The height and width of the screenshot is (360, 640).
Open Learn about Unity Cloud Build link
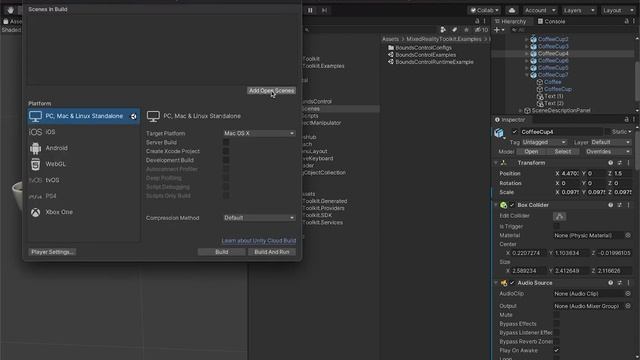pyautogui.click(x=259, y=241)
